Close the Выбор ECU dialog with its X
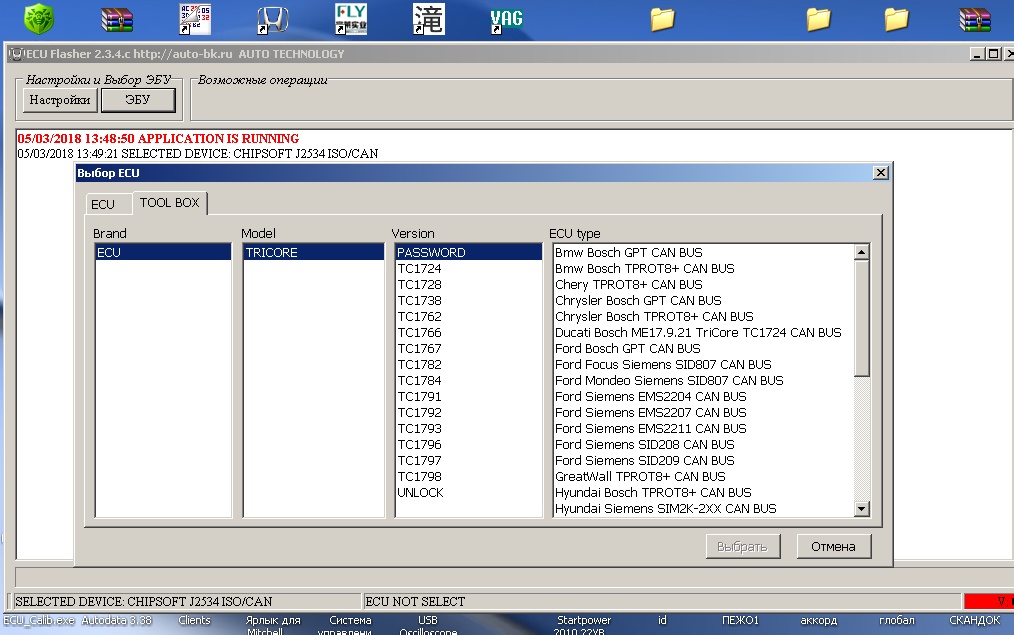 tap(881, 173)
